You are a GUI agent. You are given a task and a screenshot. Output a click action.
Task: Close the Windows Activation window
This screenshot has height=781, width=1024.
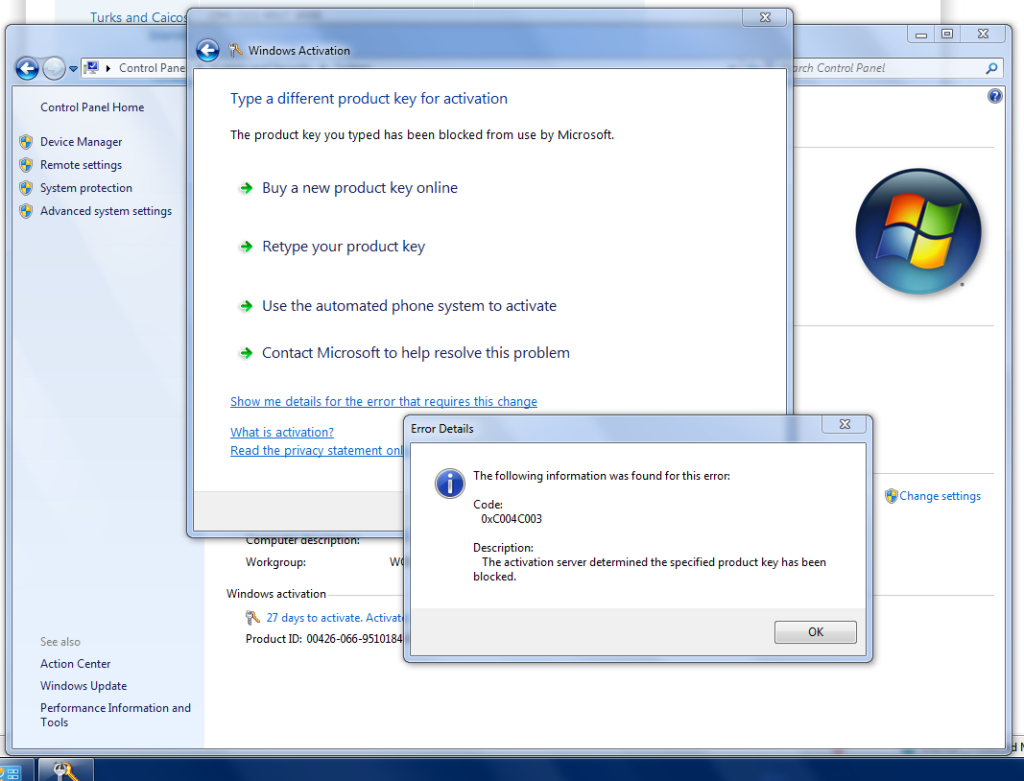coord(765,18)
